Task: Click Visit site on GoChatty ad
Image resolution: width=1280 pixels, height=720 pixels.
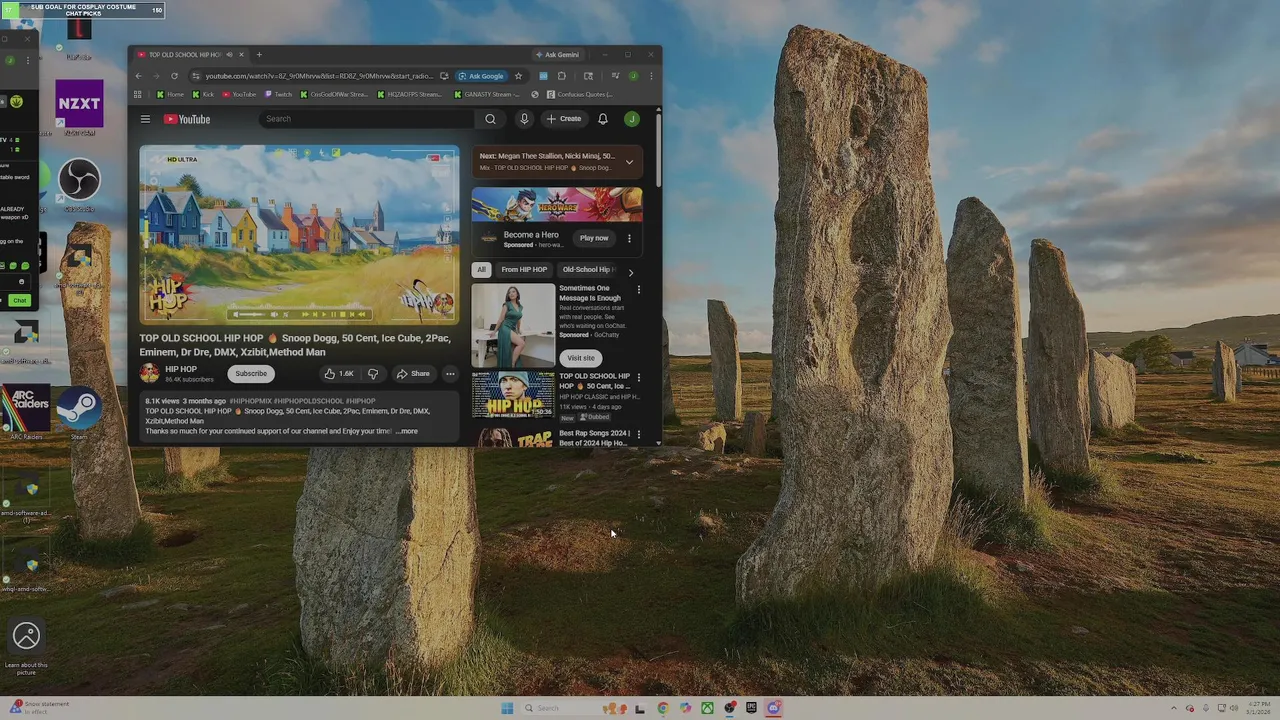Action: tap(581, 358)
